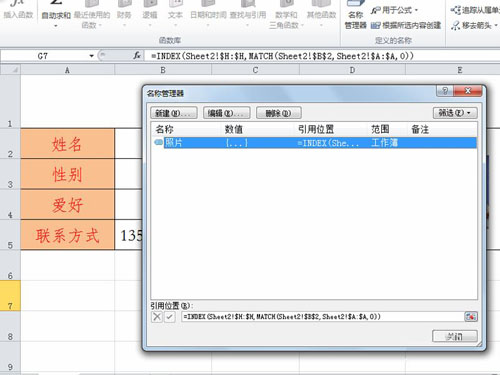The width and height of the screenshot is (500, 375).
Task: Select the 联系方式 cell
Action: coord(67,235)
